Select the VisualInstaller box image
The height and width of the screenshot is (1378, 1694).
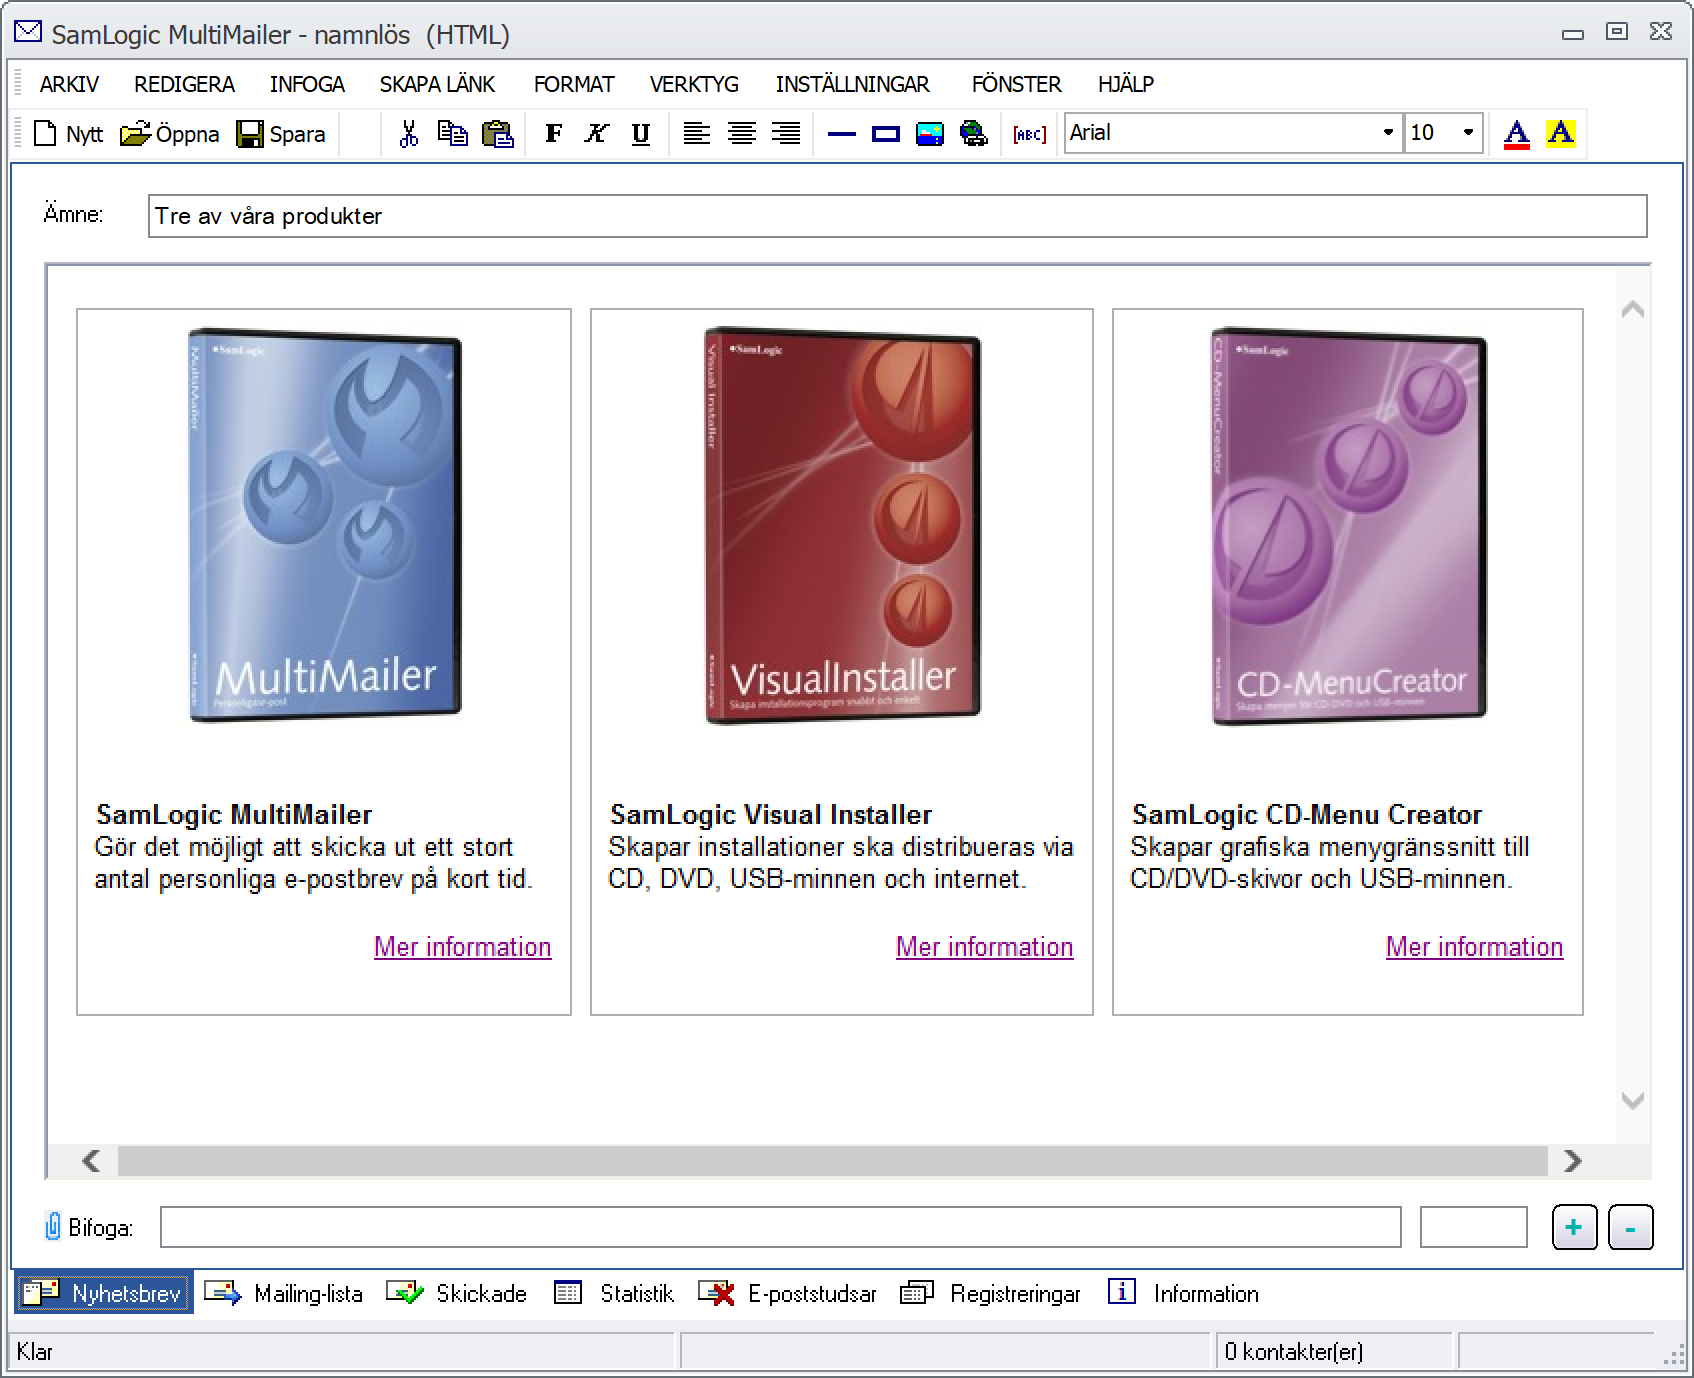(x=842, y=524)
